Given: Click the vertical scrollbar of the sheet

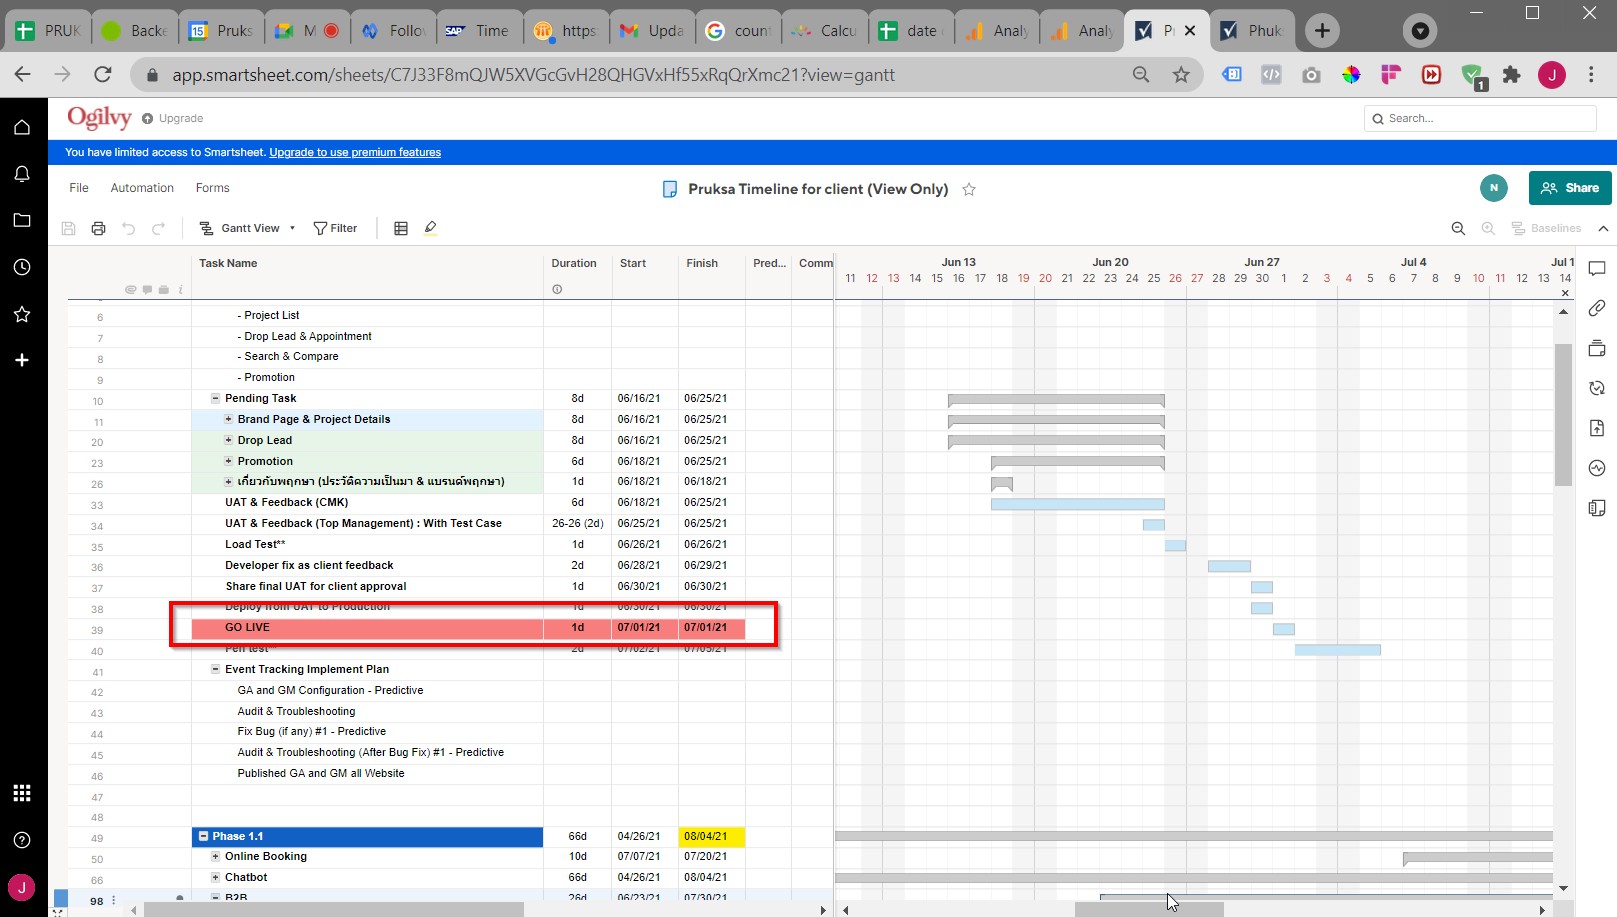Looking at the screenshot, I should [x=1563, y=415].
